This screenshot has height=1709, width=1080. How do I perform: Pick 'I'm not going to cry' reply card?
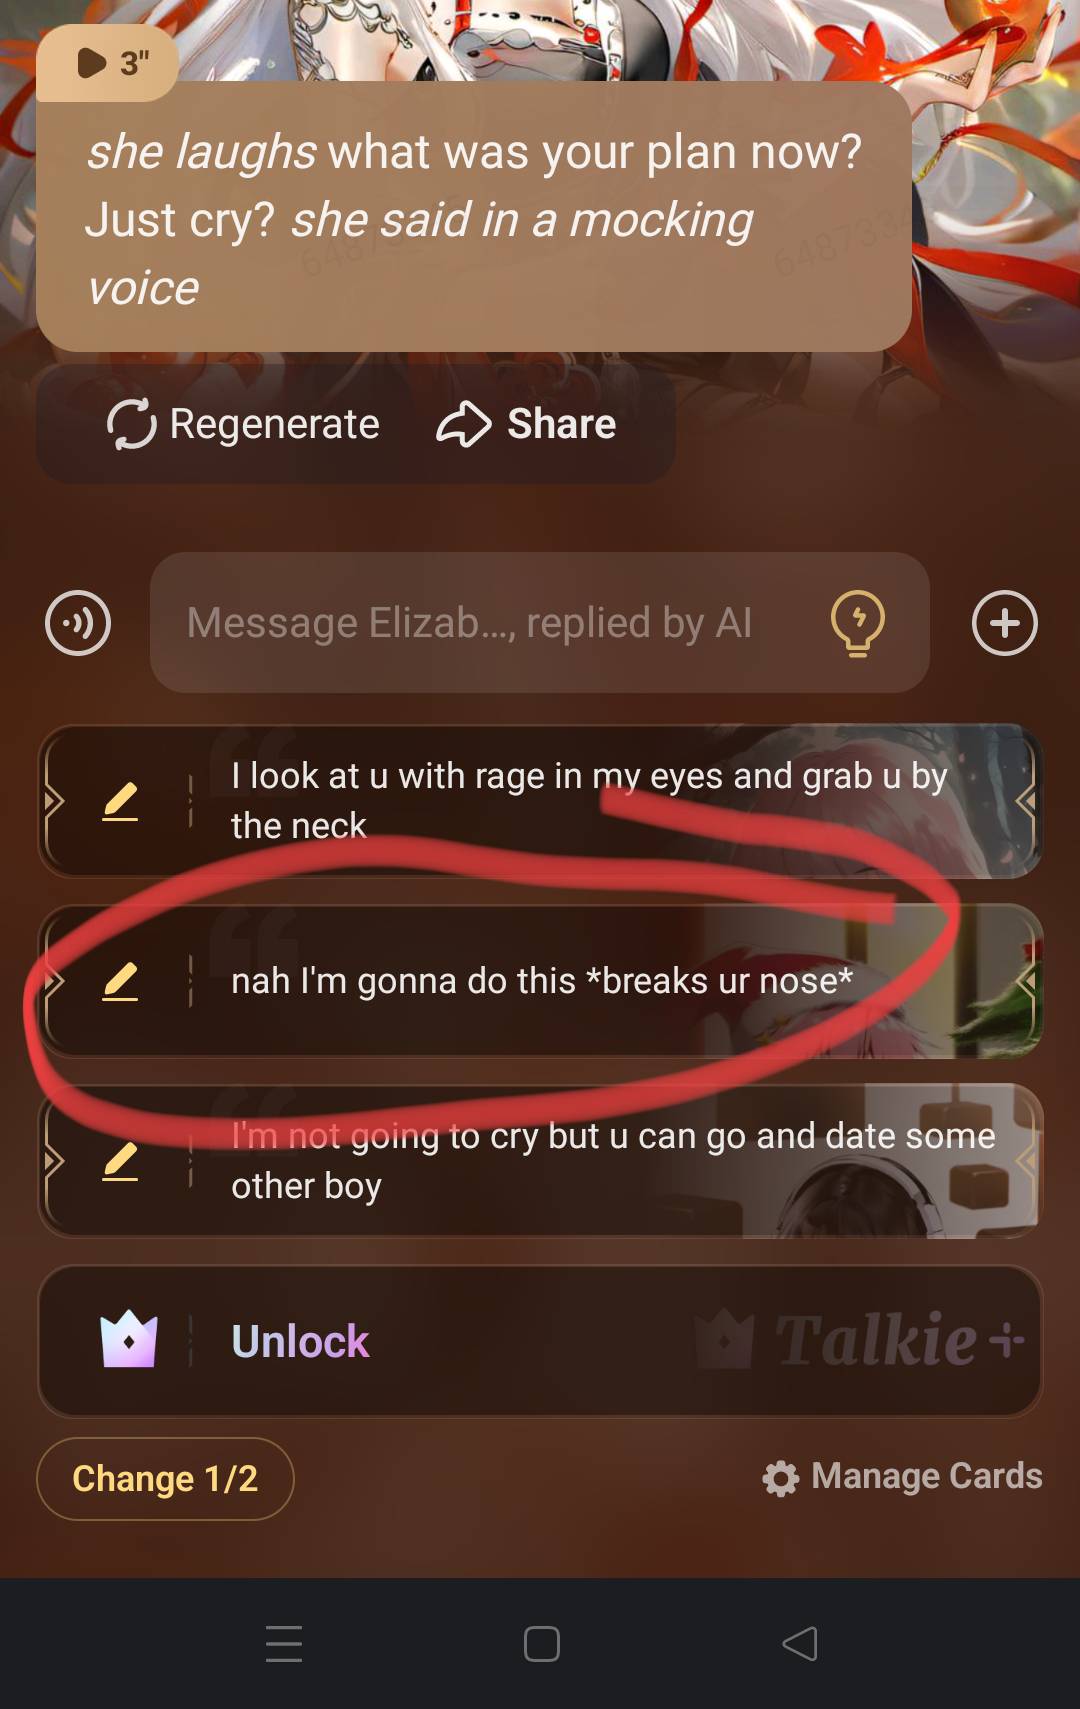click(x=540, y=1161)
